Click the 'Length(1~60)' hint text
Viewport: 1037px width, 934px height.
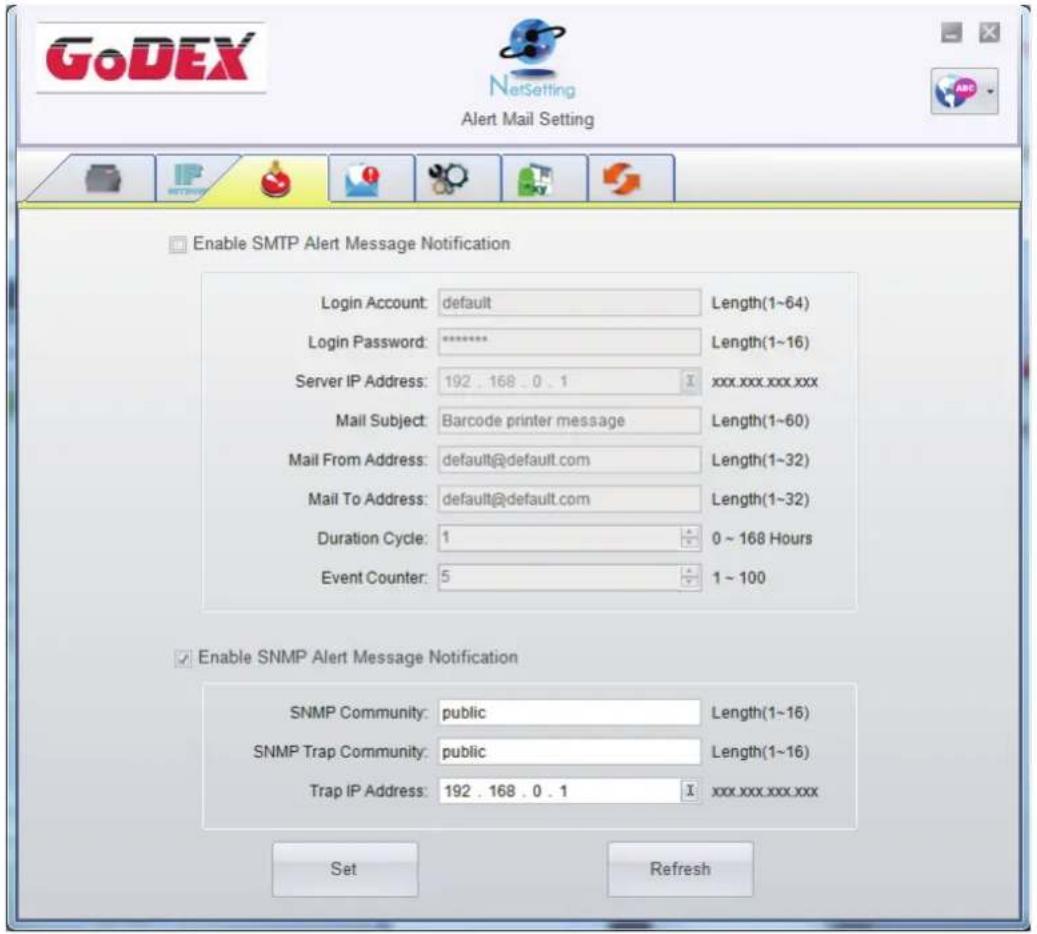[761, 421]
